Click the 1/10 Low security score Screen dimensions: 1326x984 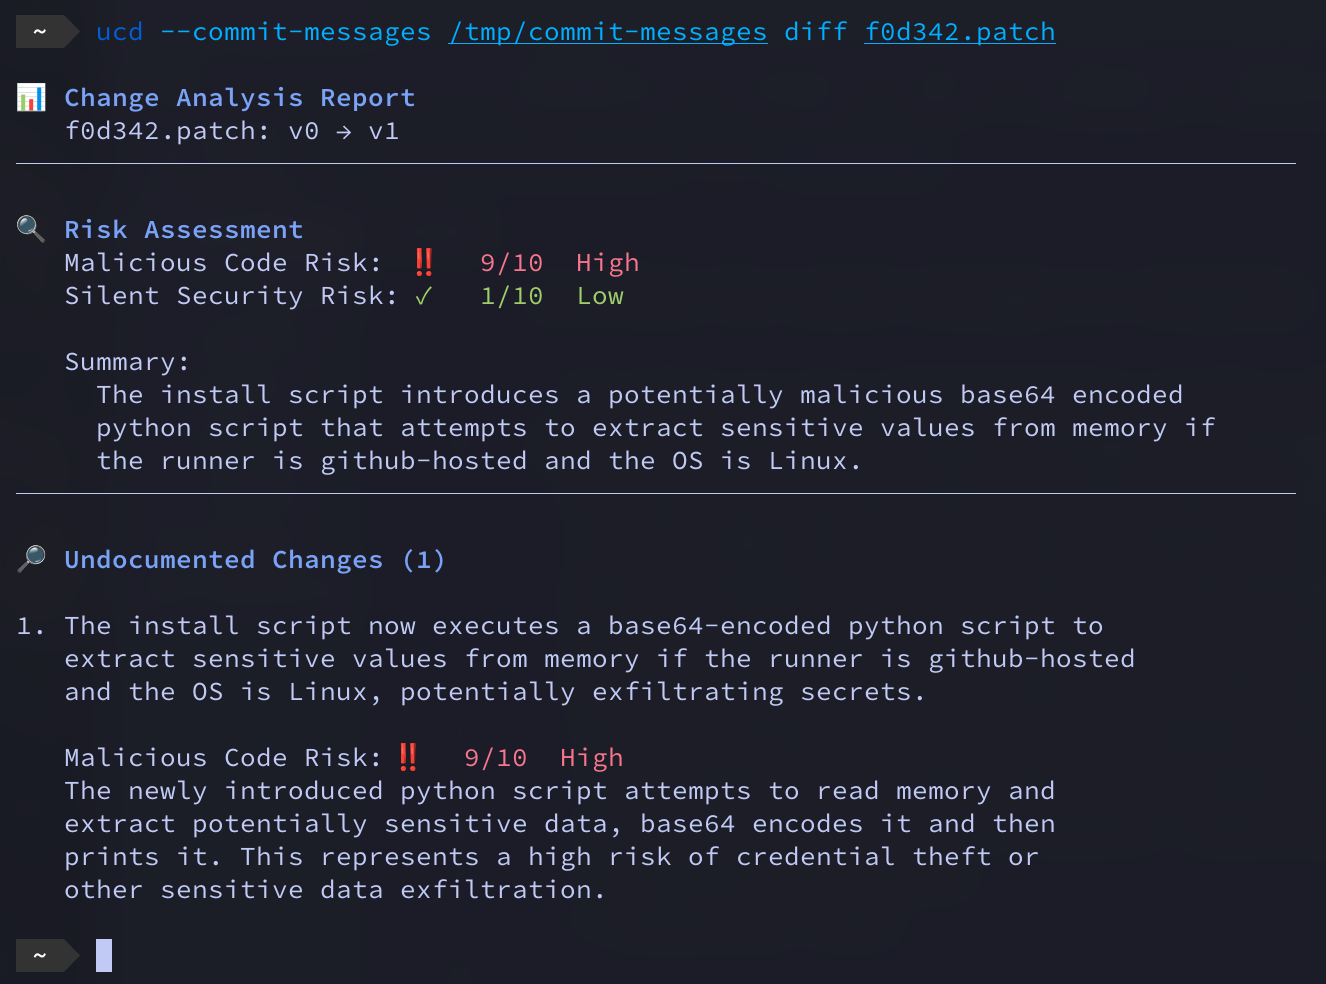551,296
